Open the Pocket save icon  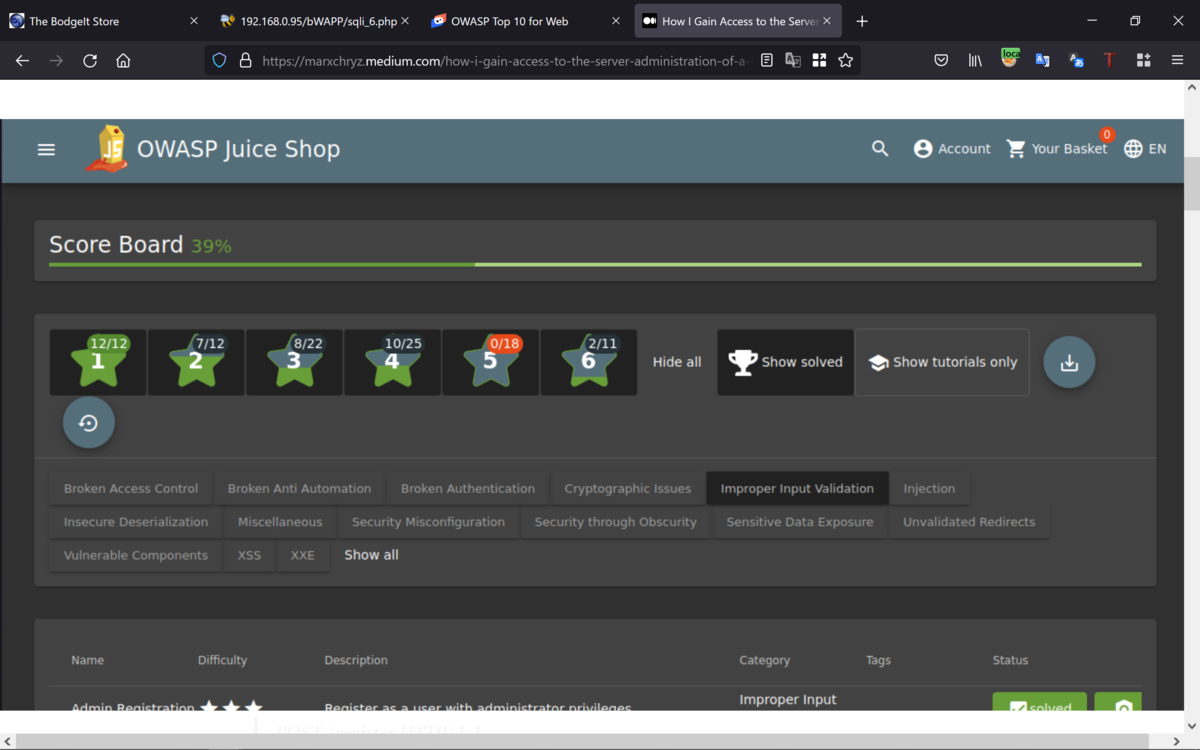point(941,61)
